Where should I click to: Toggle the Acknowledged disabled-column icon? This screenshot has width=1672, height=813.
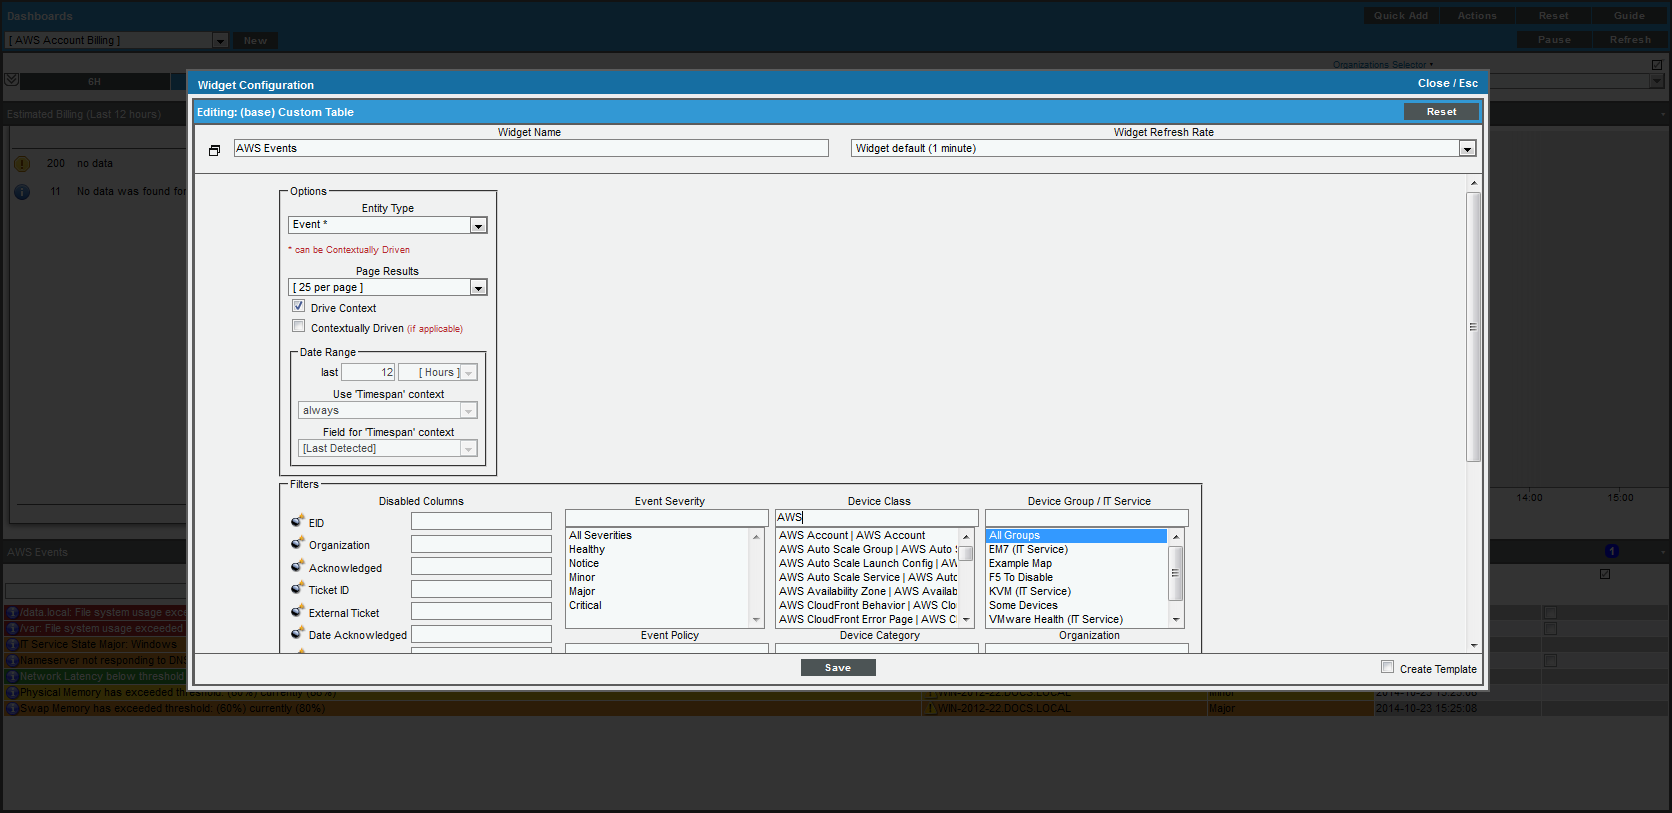click(x=297, y=566)
